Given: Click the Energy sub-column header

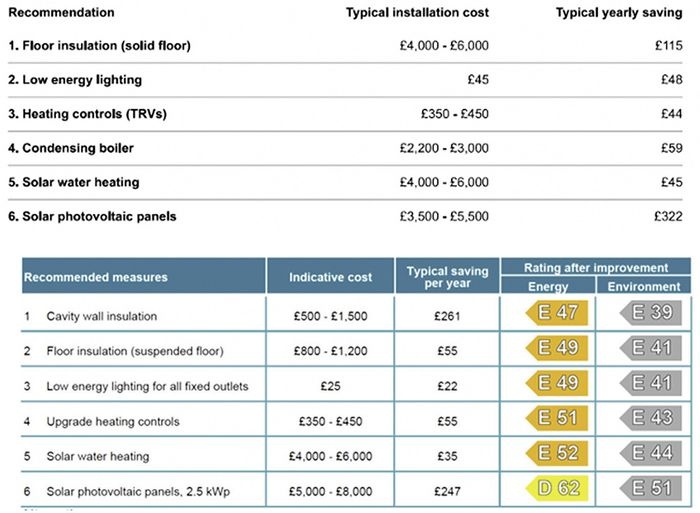Looking at the screenshot, I should click(548, 286).
